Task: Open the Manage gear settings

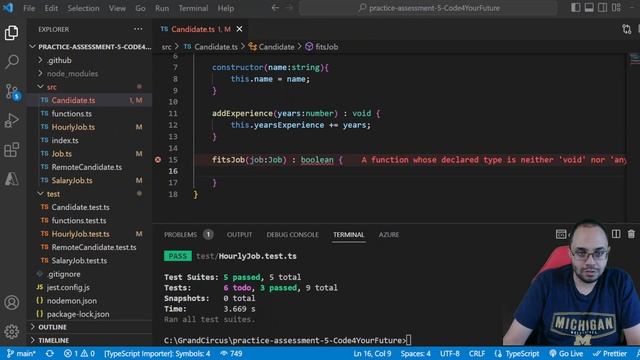Action: [x=11, y=331]
